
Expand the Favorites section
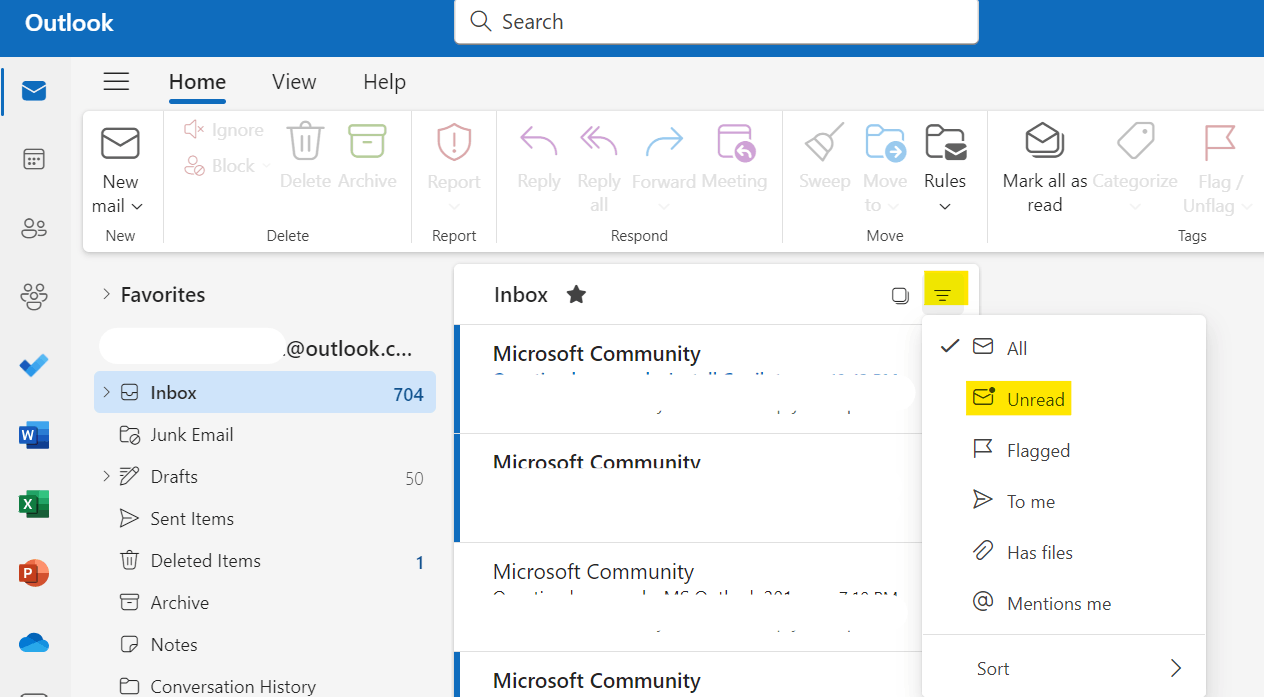click(x=107, y=294)
